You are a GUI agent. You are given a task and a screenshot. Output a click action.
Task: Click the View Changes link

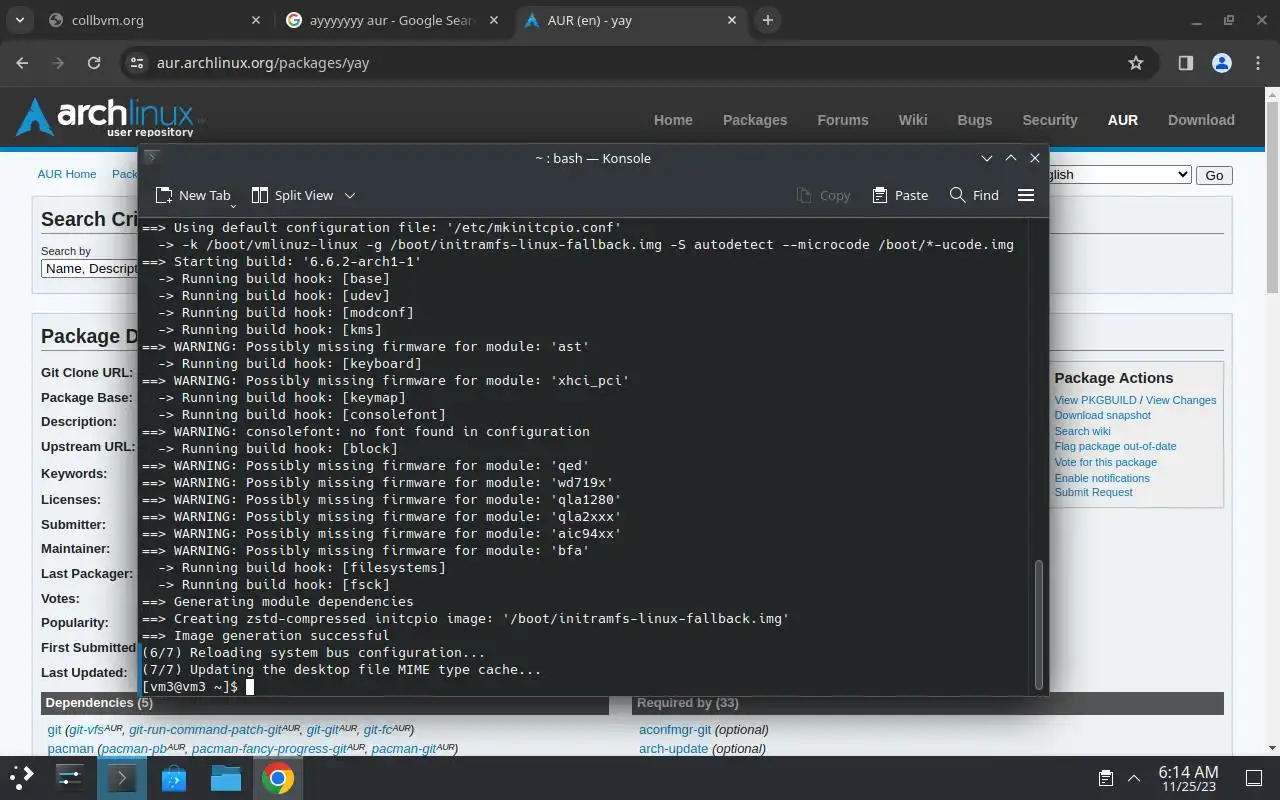[x=1181, y=400]
